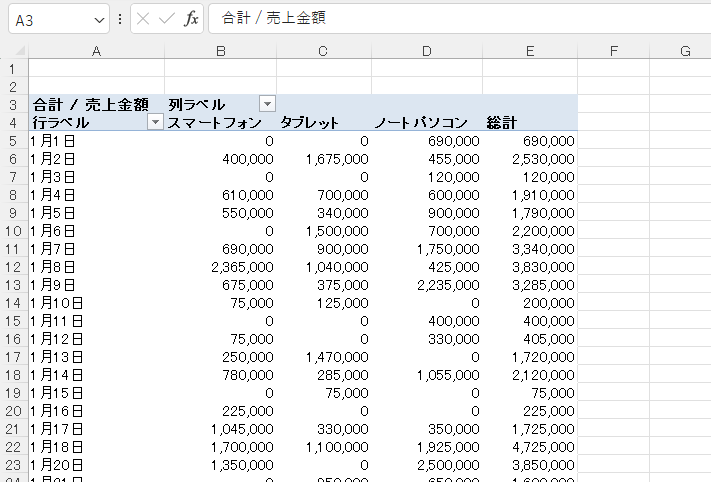
Task: Select row 3 header
Action: coord(13,105)
